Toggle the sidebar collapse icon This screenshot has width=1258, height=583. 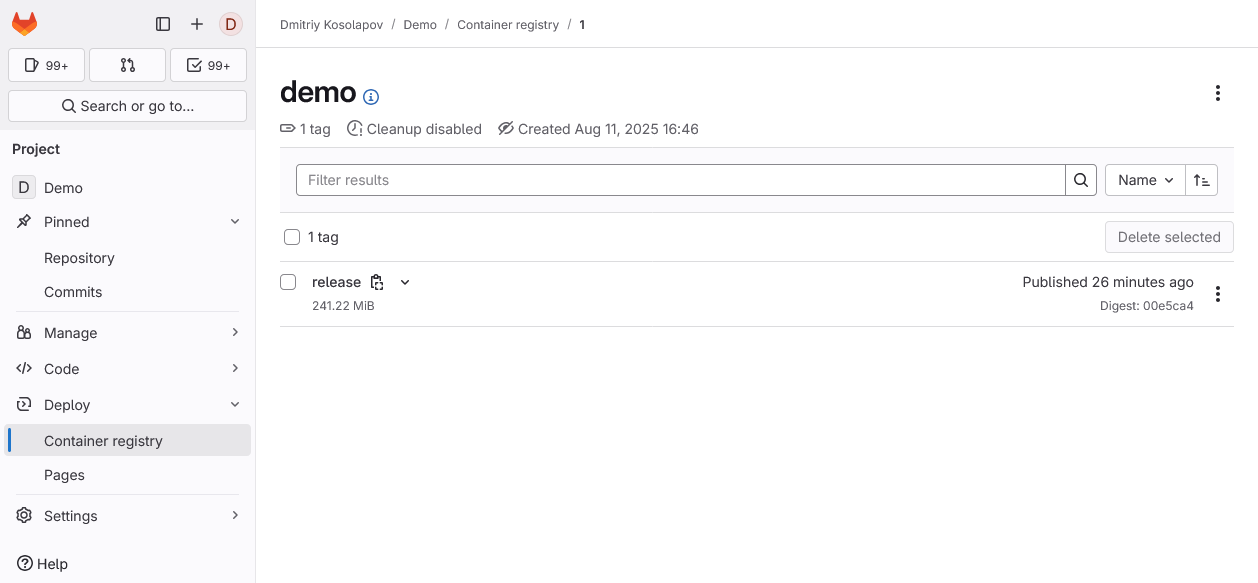[163, 24]
